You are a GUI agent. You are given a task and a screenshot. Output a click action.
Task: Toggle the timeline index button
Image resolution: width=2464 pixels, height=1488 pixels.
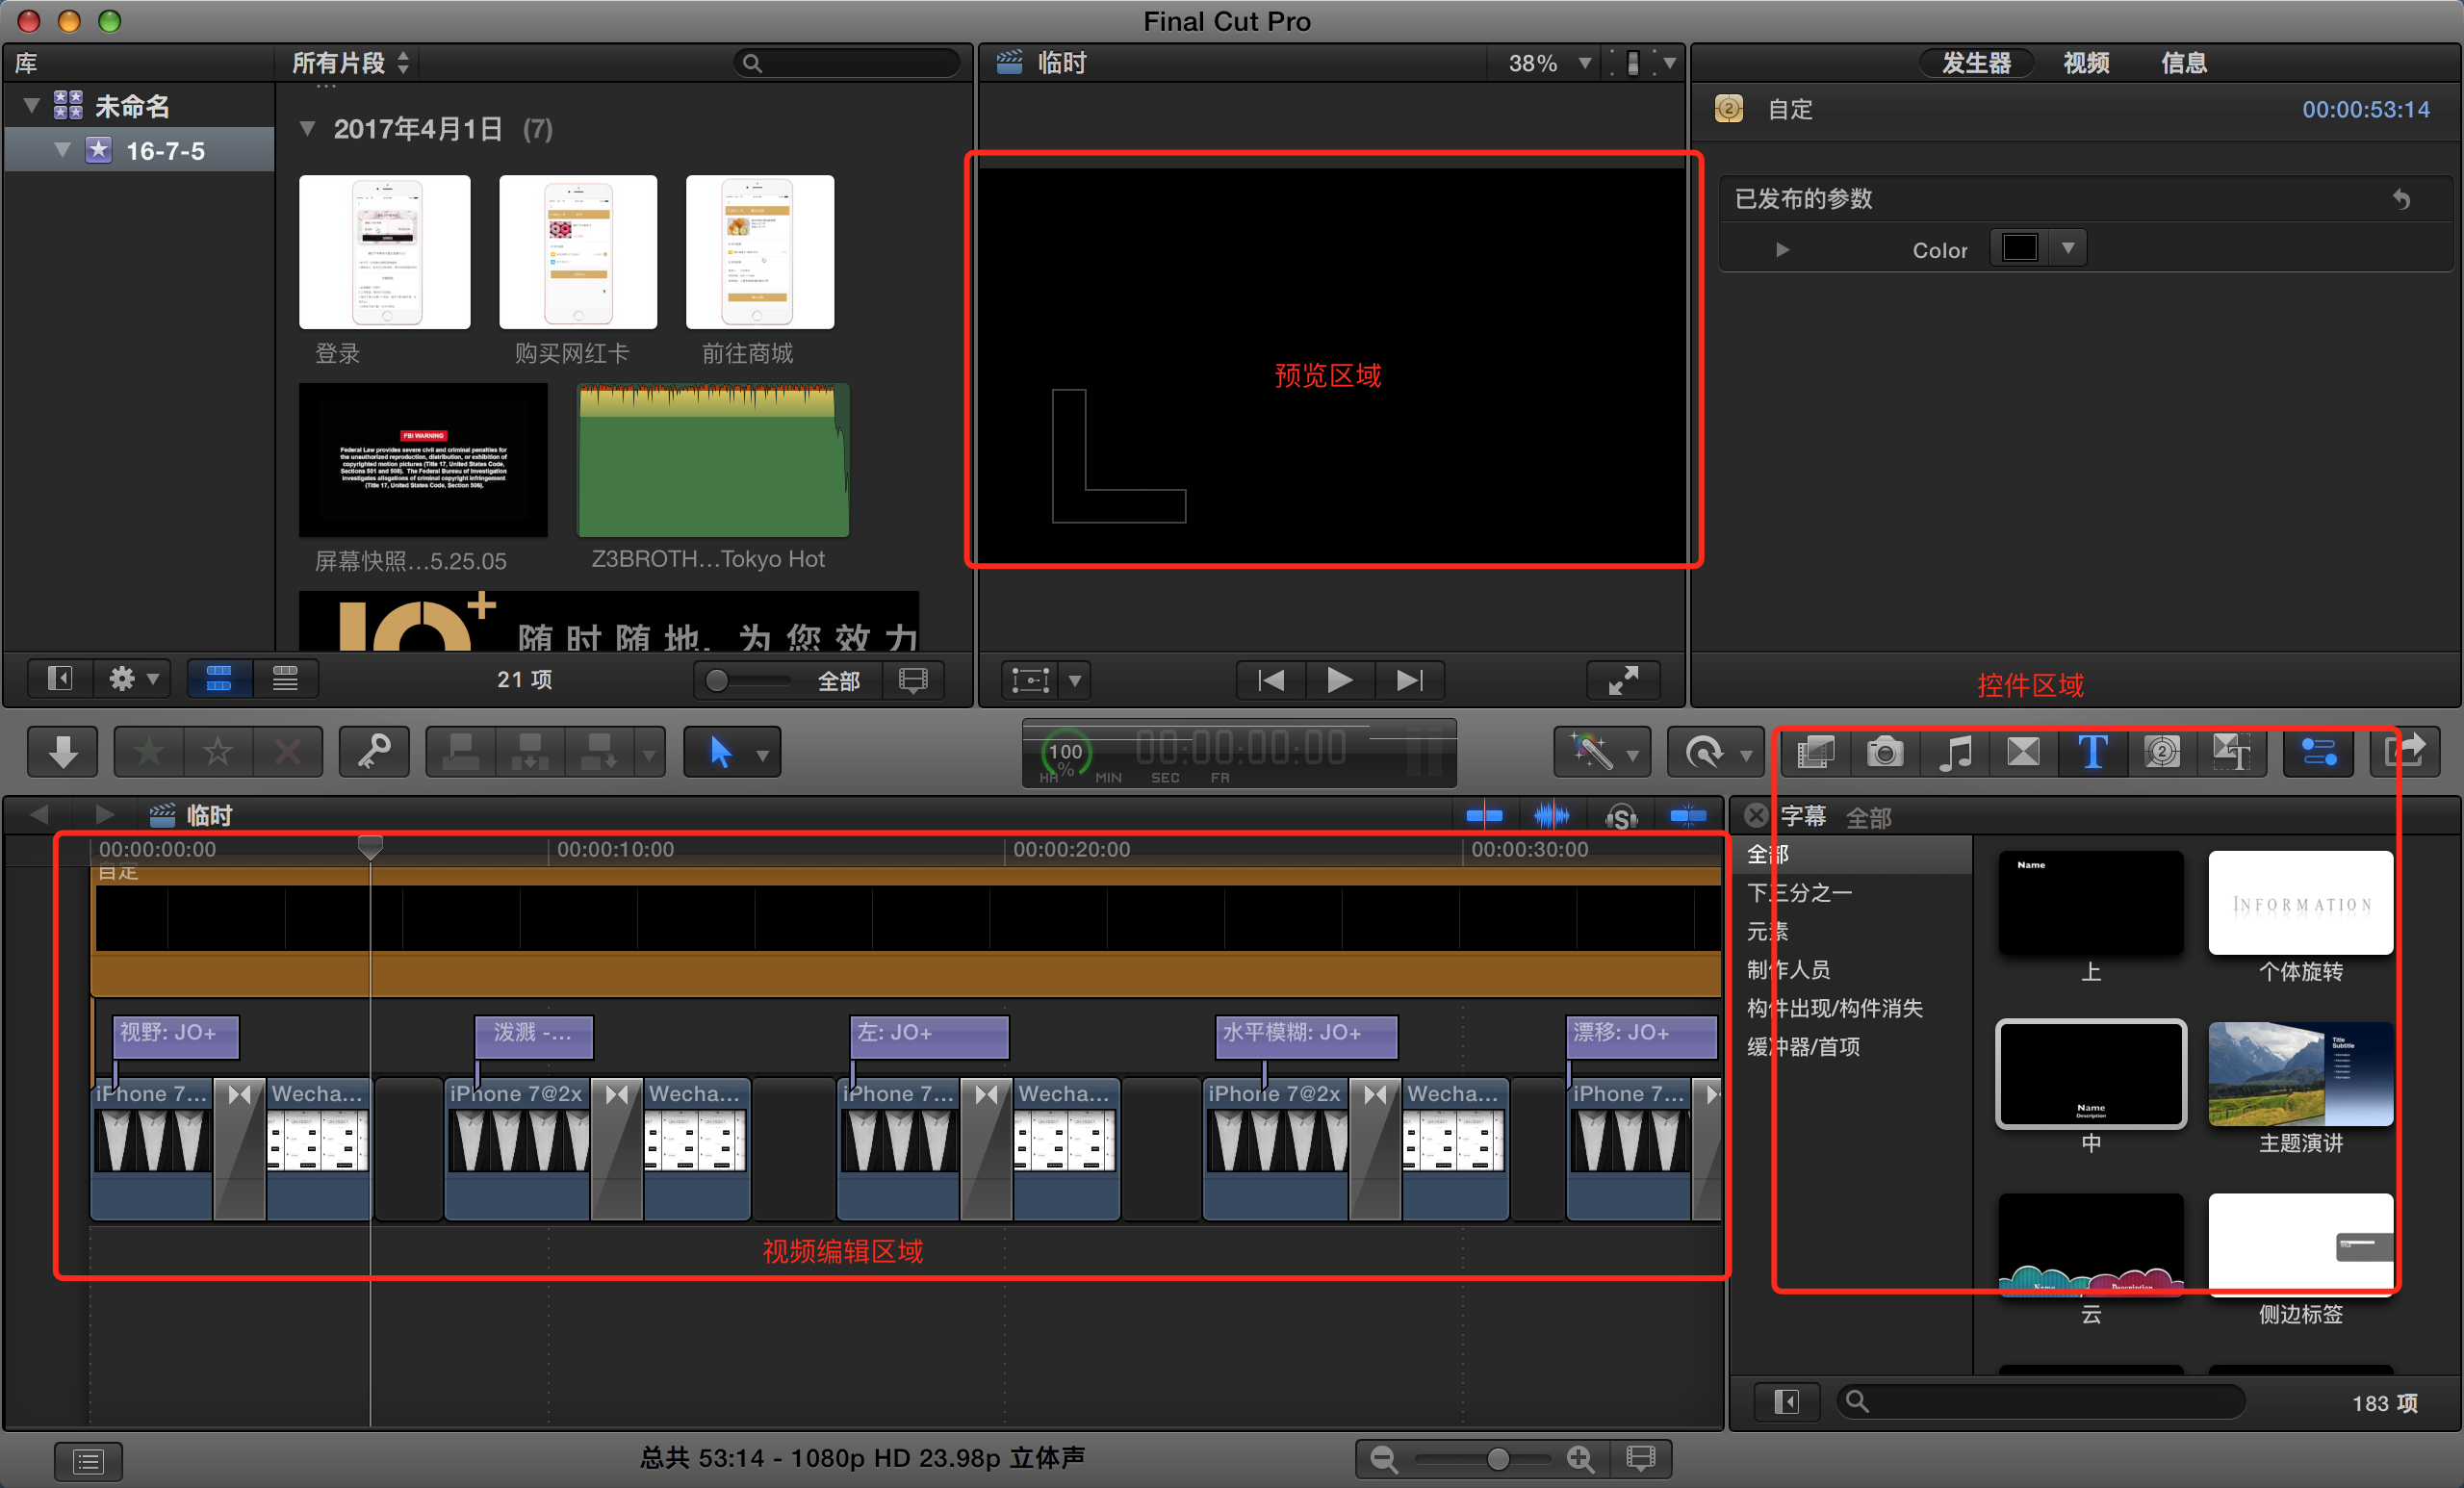(x=88, y=1462)
